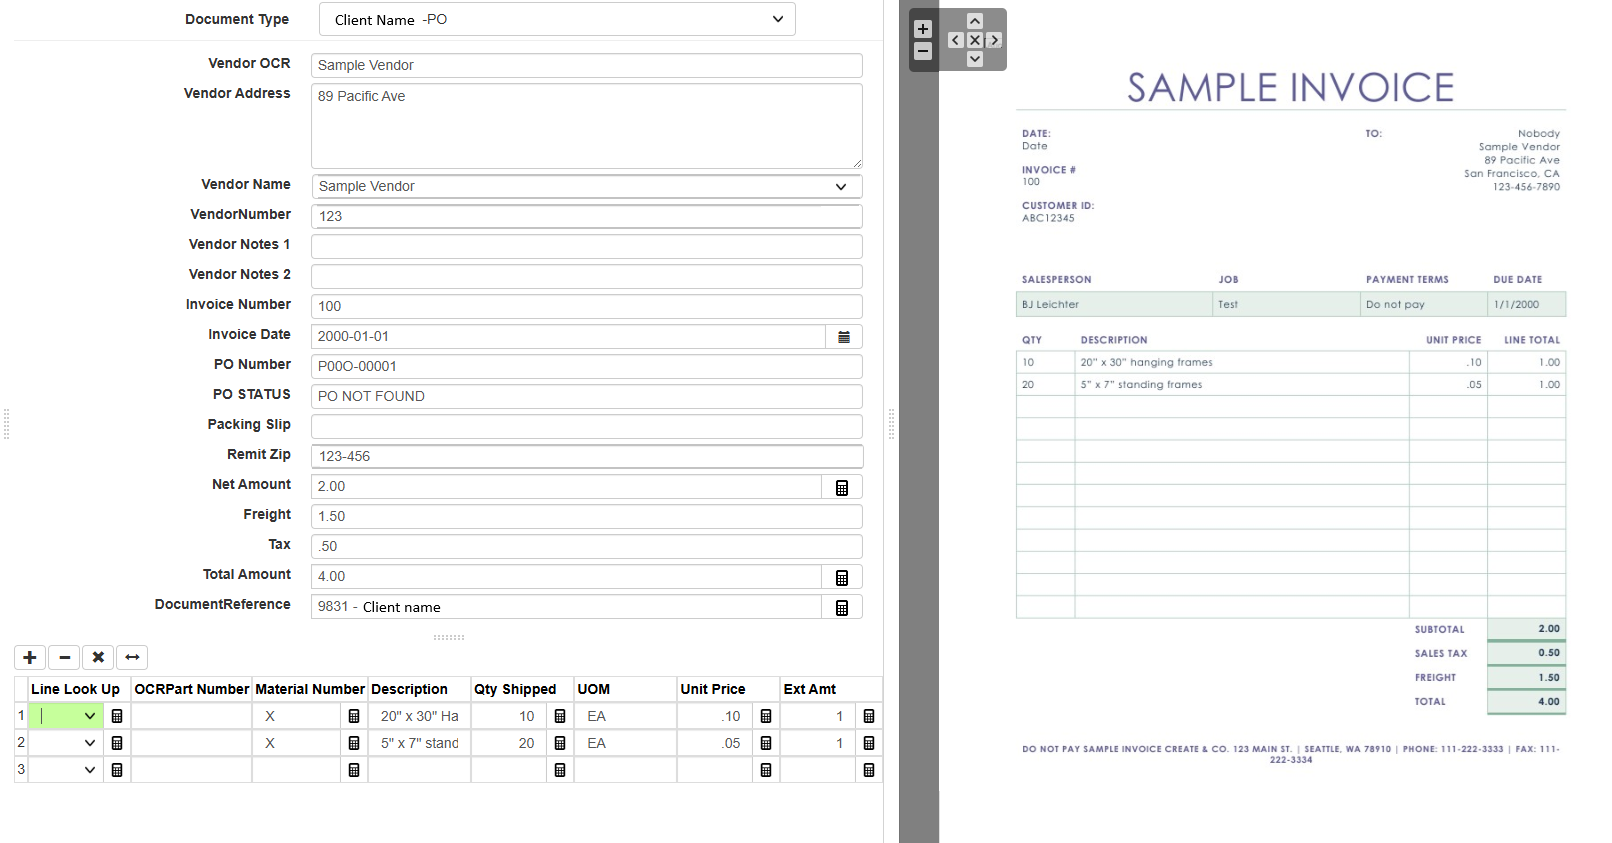Click the Description column header

point(410,689)
